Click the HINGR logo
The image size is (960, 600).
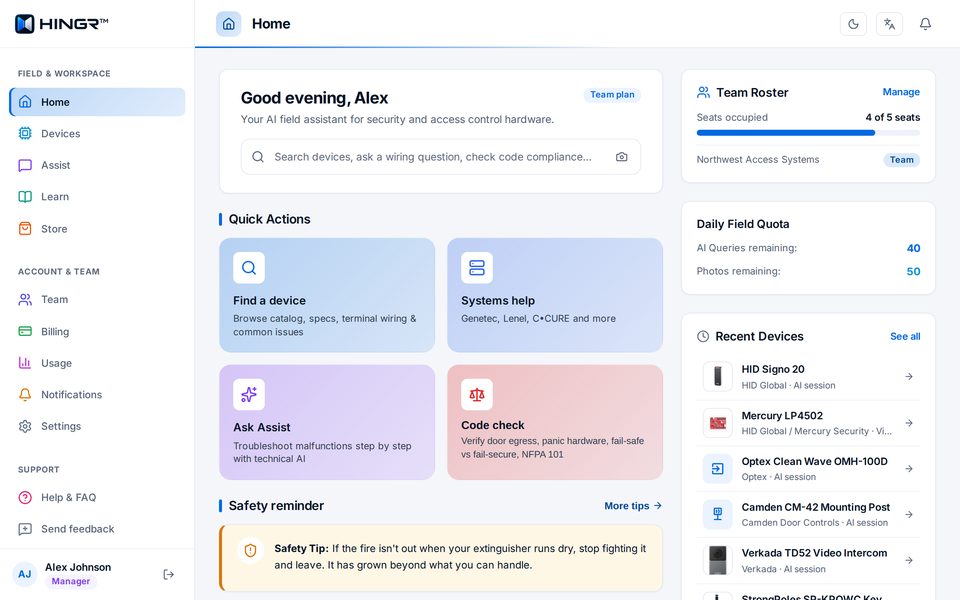(61, 24)
